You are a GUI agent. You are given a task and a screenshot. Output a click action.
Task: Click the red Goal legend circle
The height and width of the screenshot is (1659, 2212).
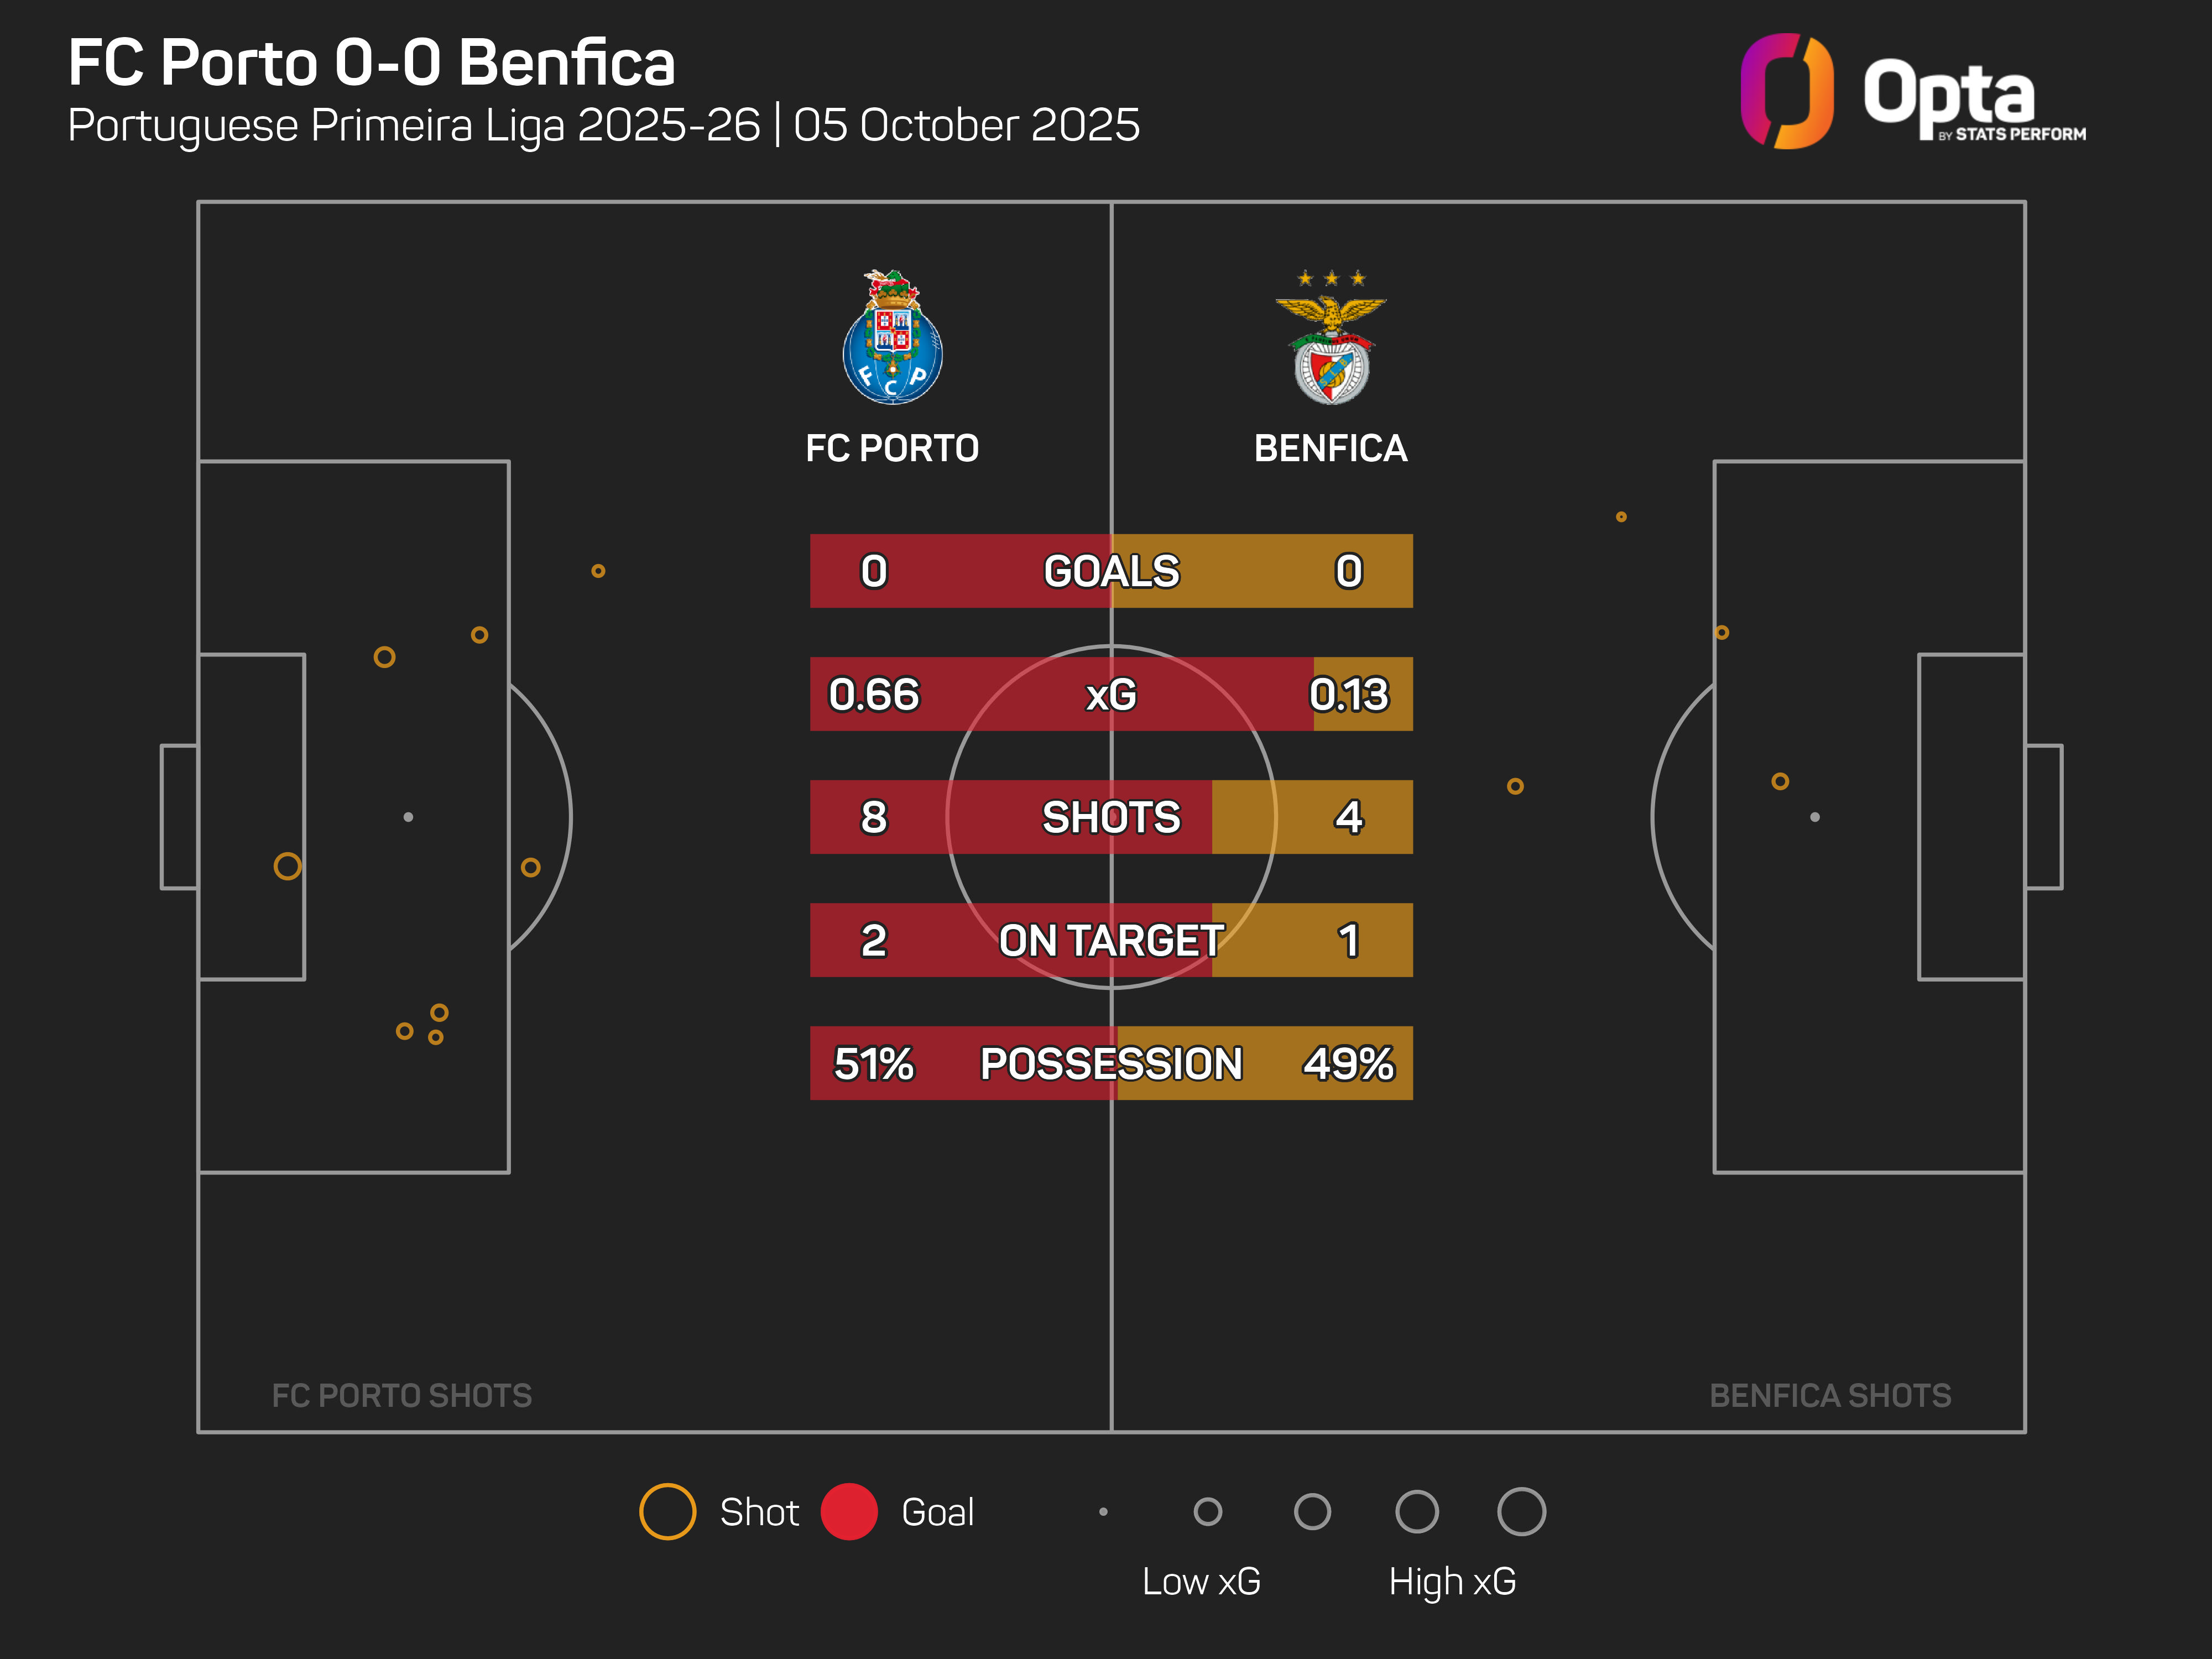[849, 1511]
